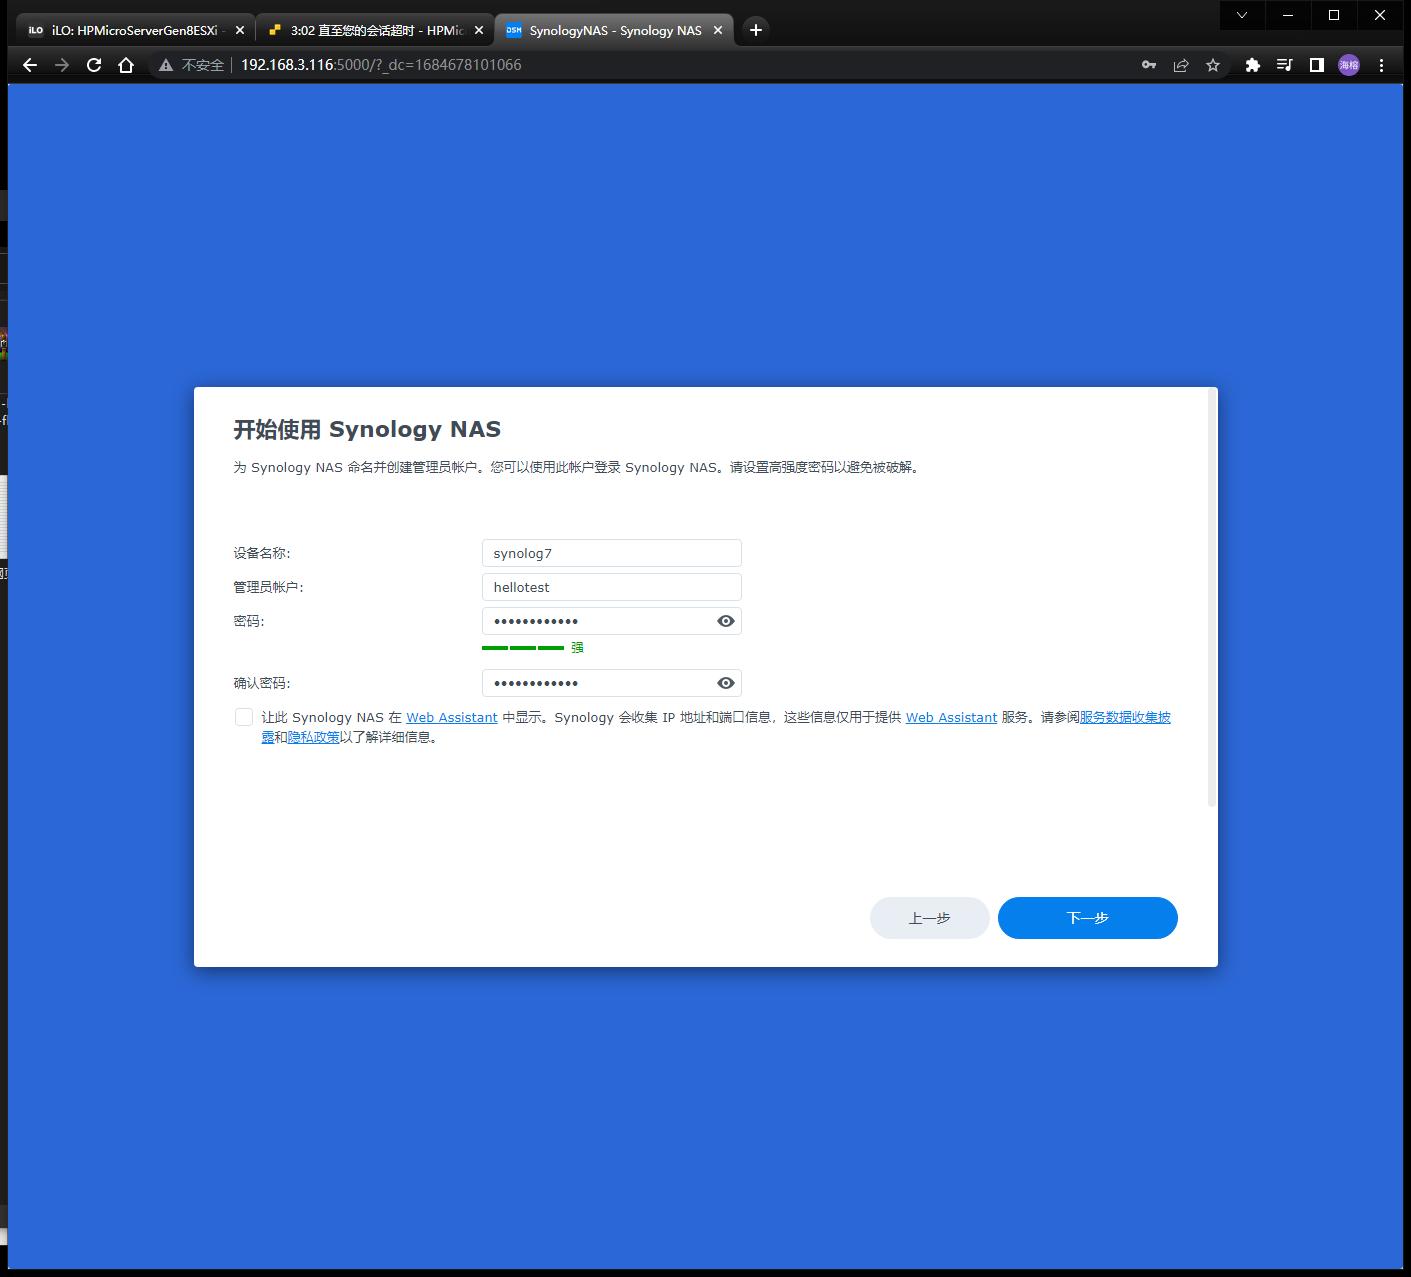Close the session timeout HPMic tab
The height and width of the screenshot is (1277, 1411).
(479, 30)
